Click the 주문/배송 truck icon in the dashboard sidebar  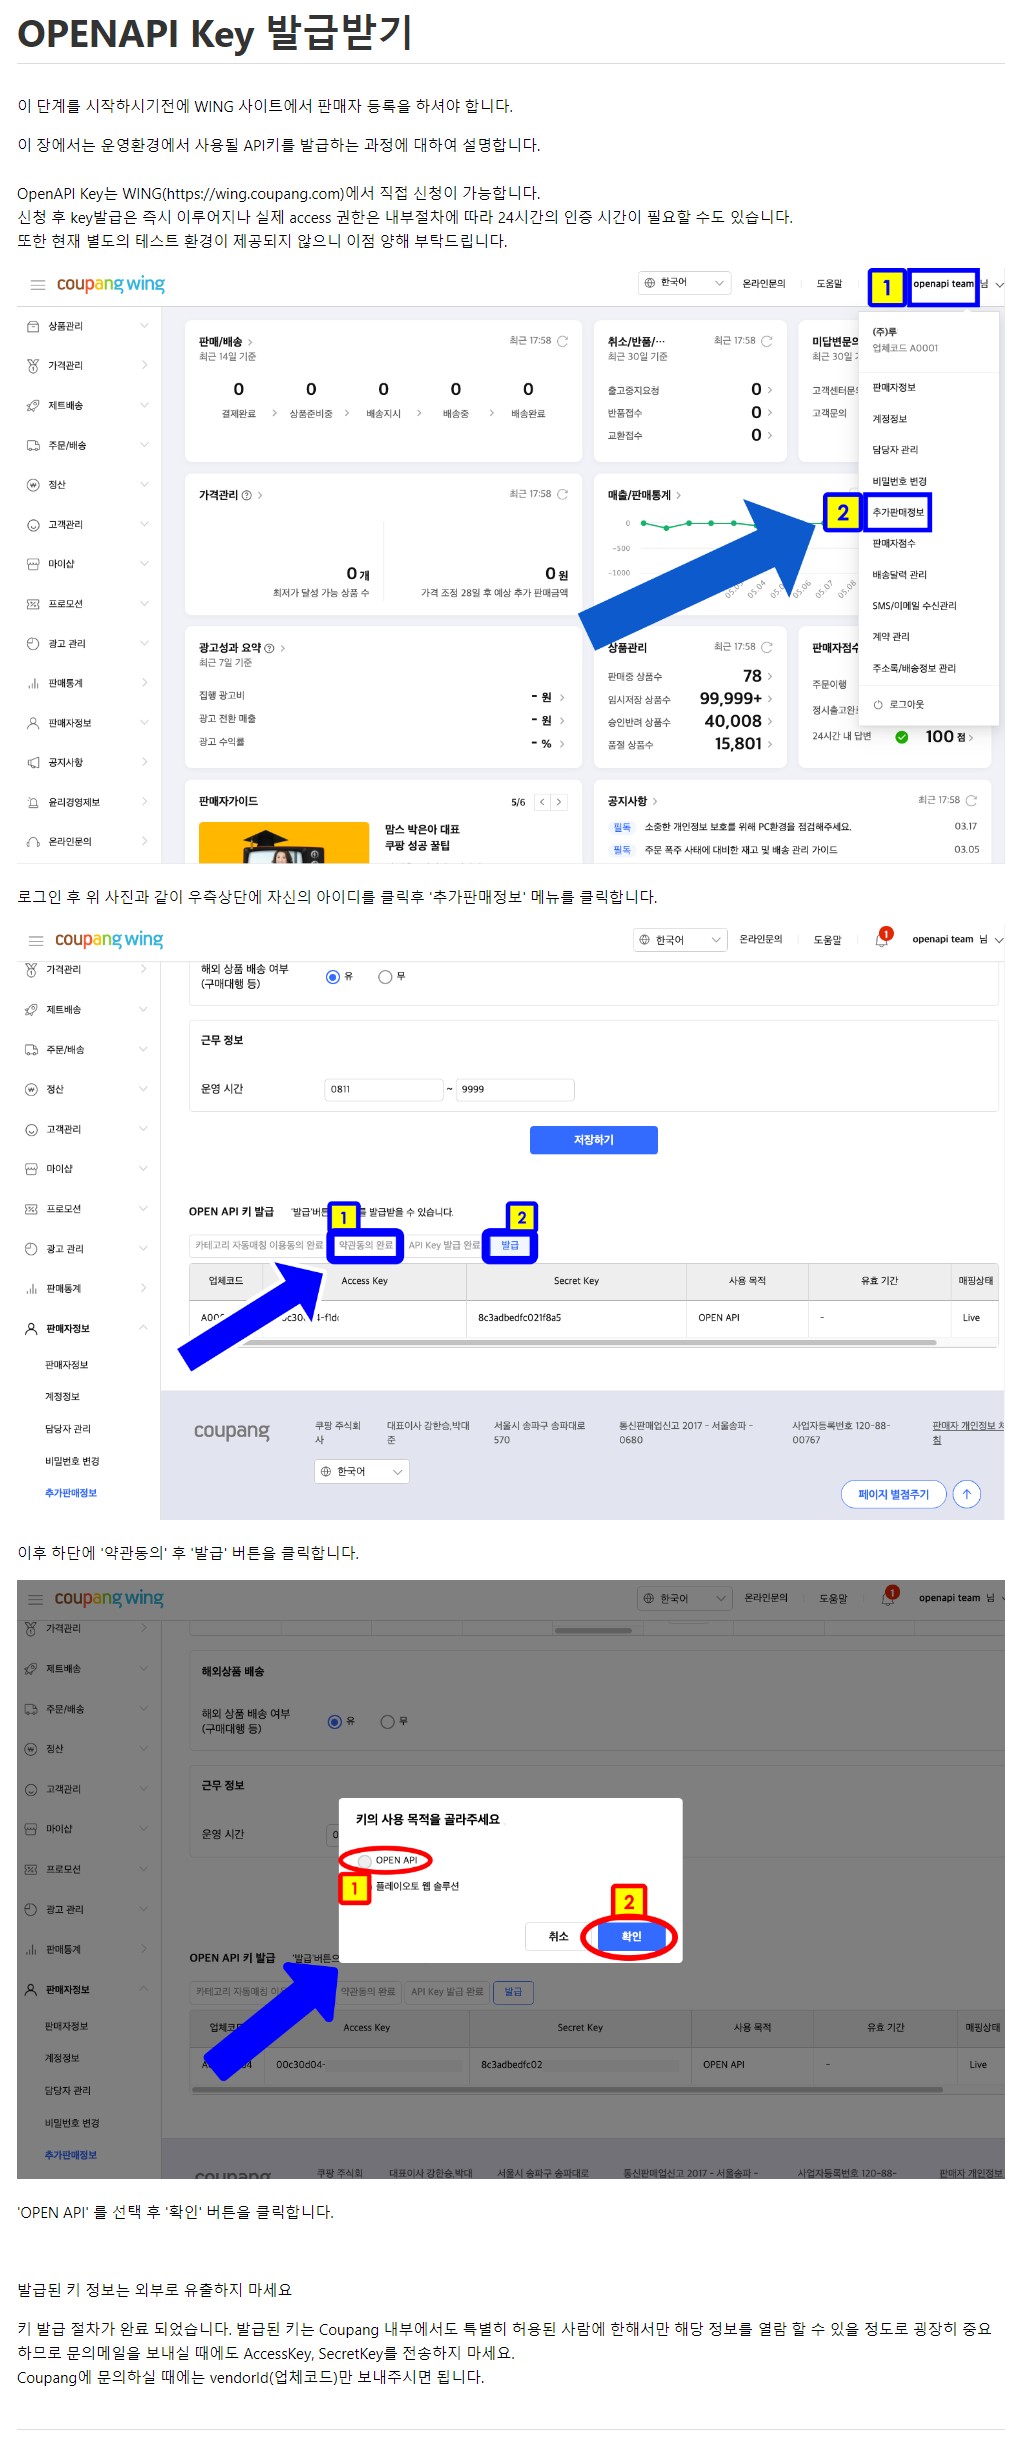tap(33, 445)
